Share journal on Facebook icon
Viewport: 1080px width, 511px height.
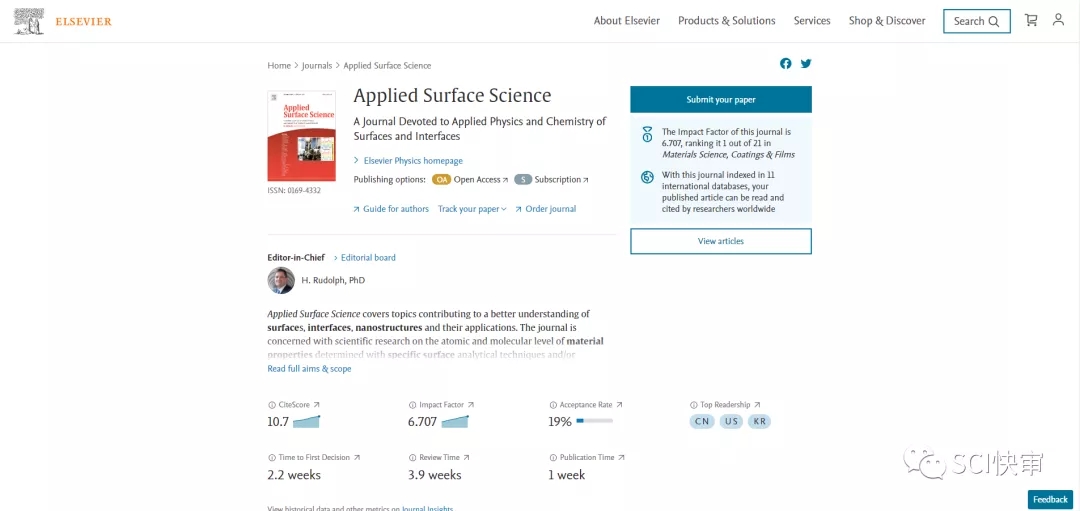(786, 64)
